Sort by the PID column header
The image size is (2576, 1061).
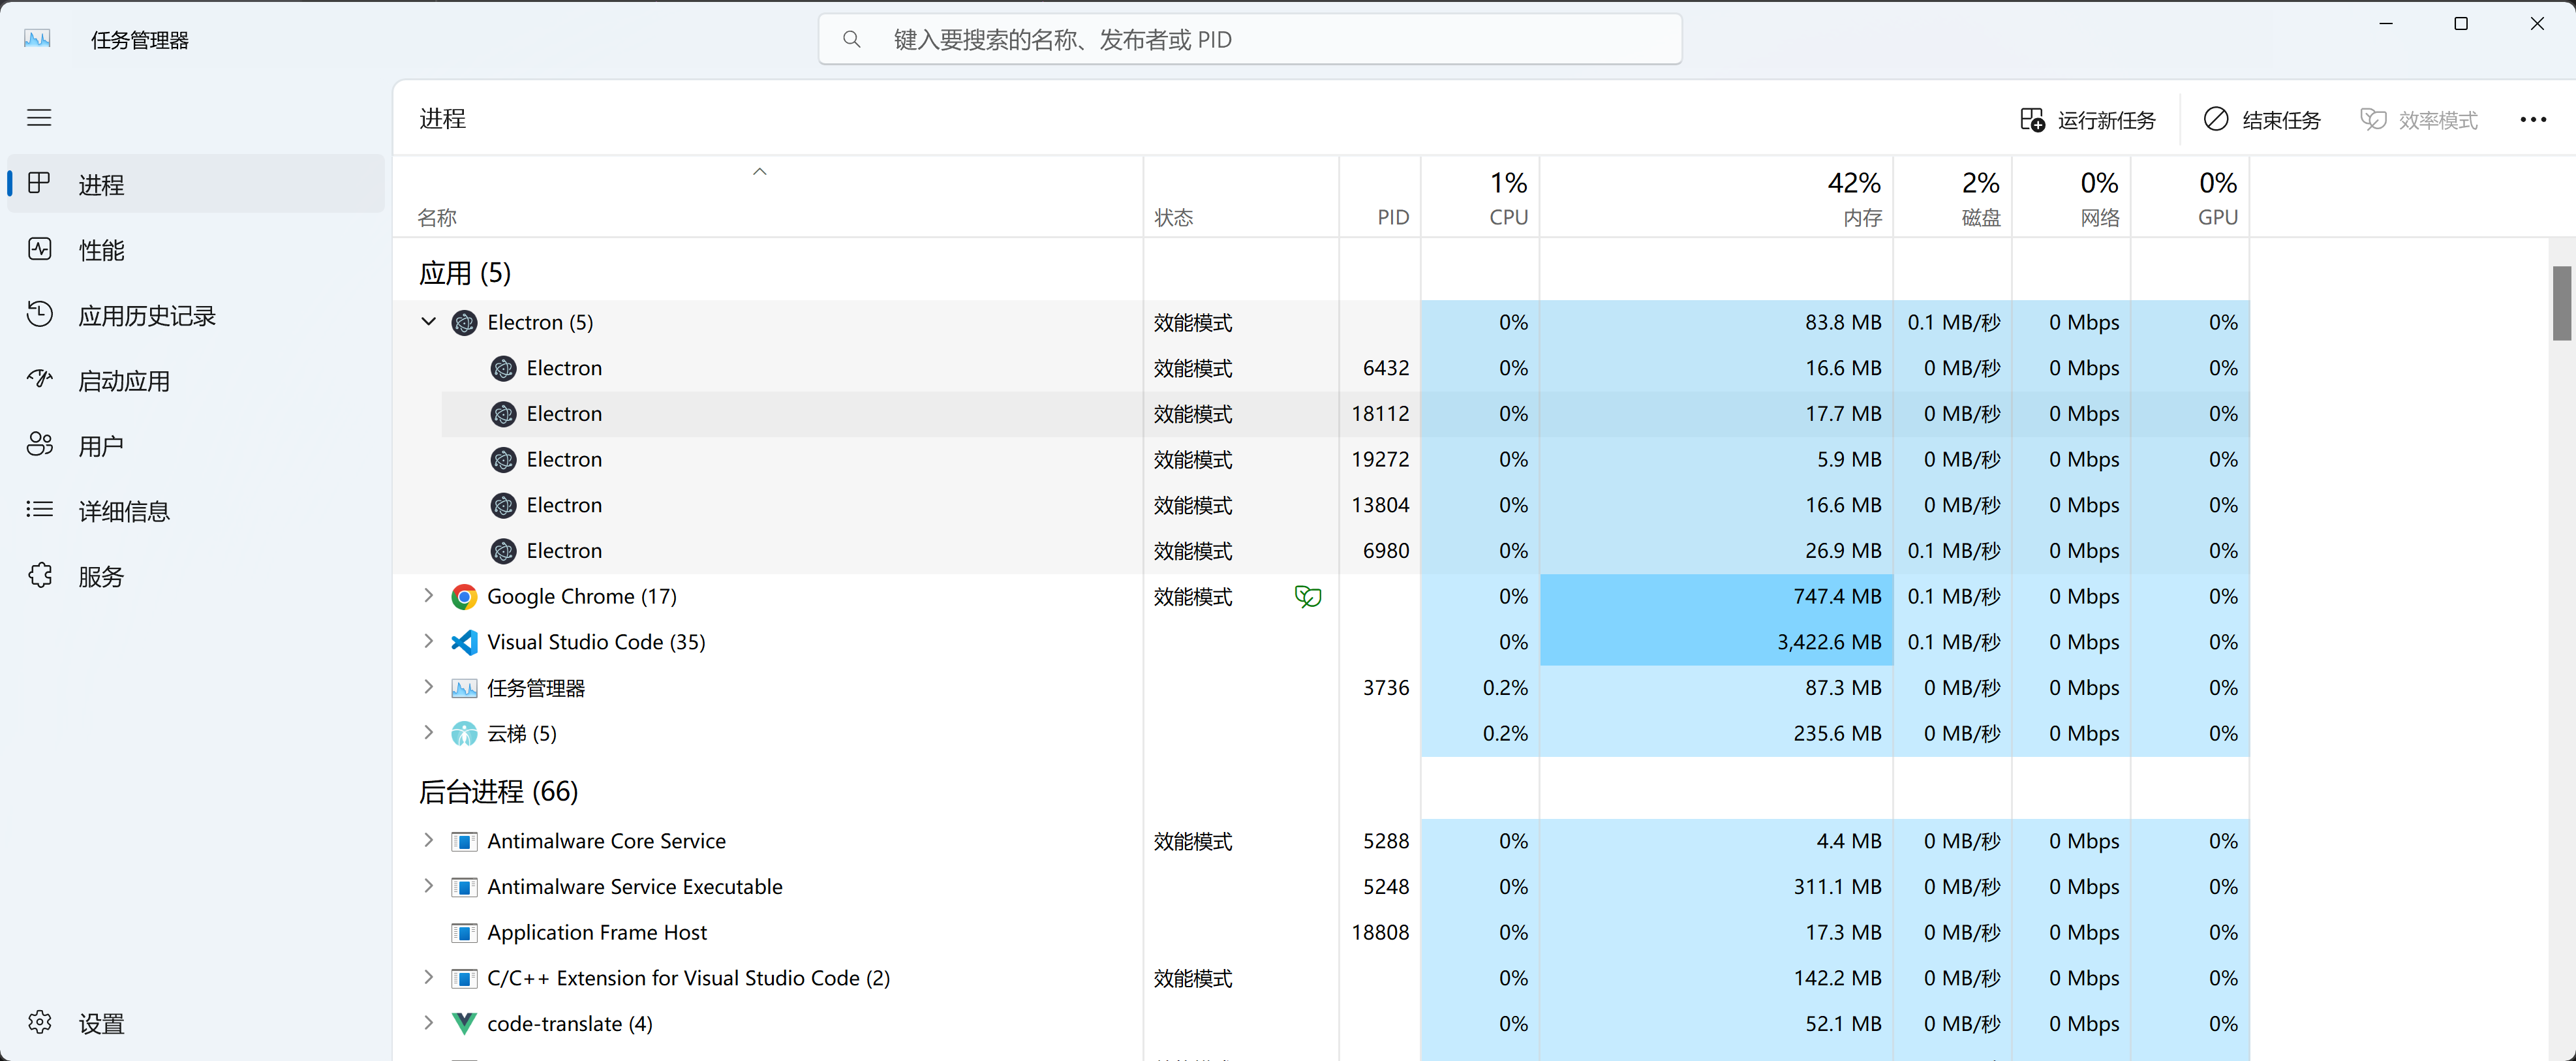1380,197
